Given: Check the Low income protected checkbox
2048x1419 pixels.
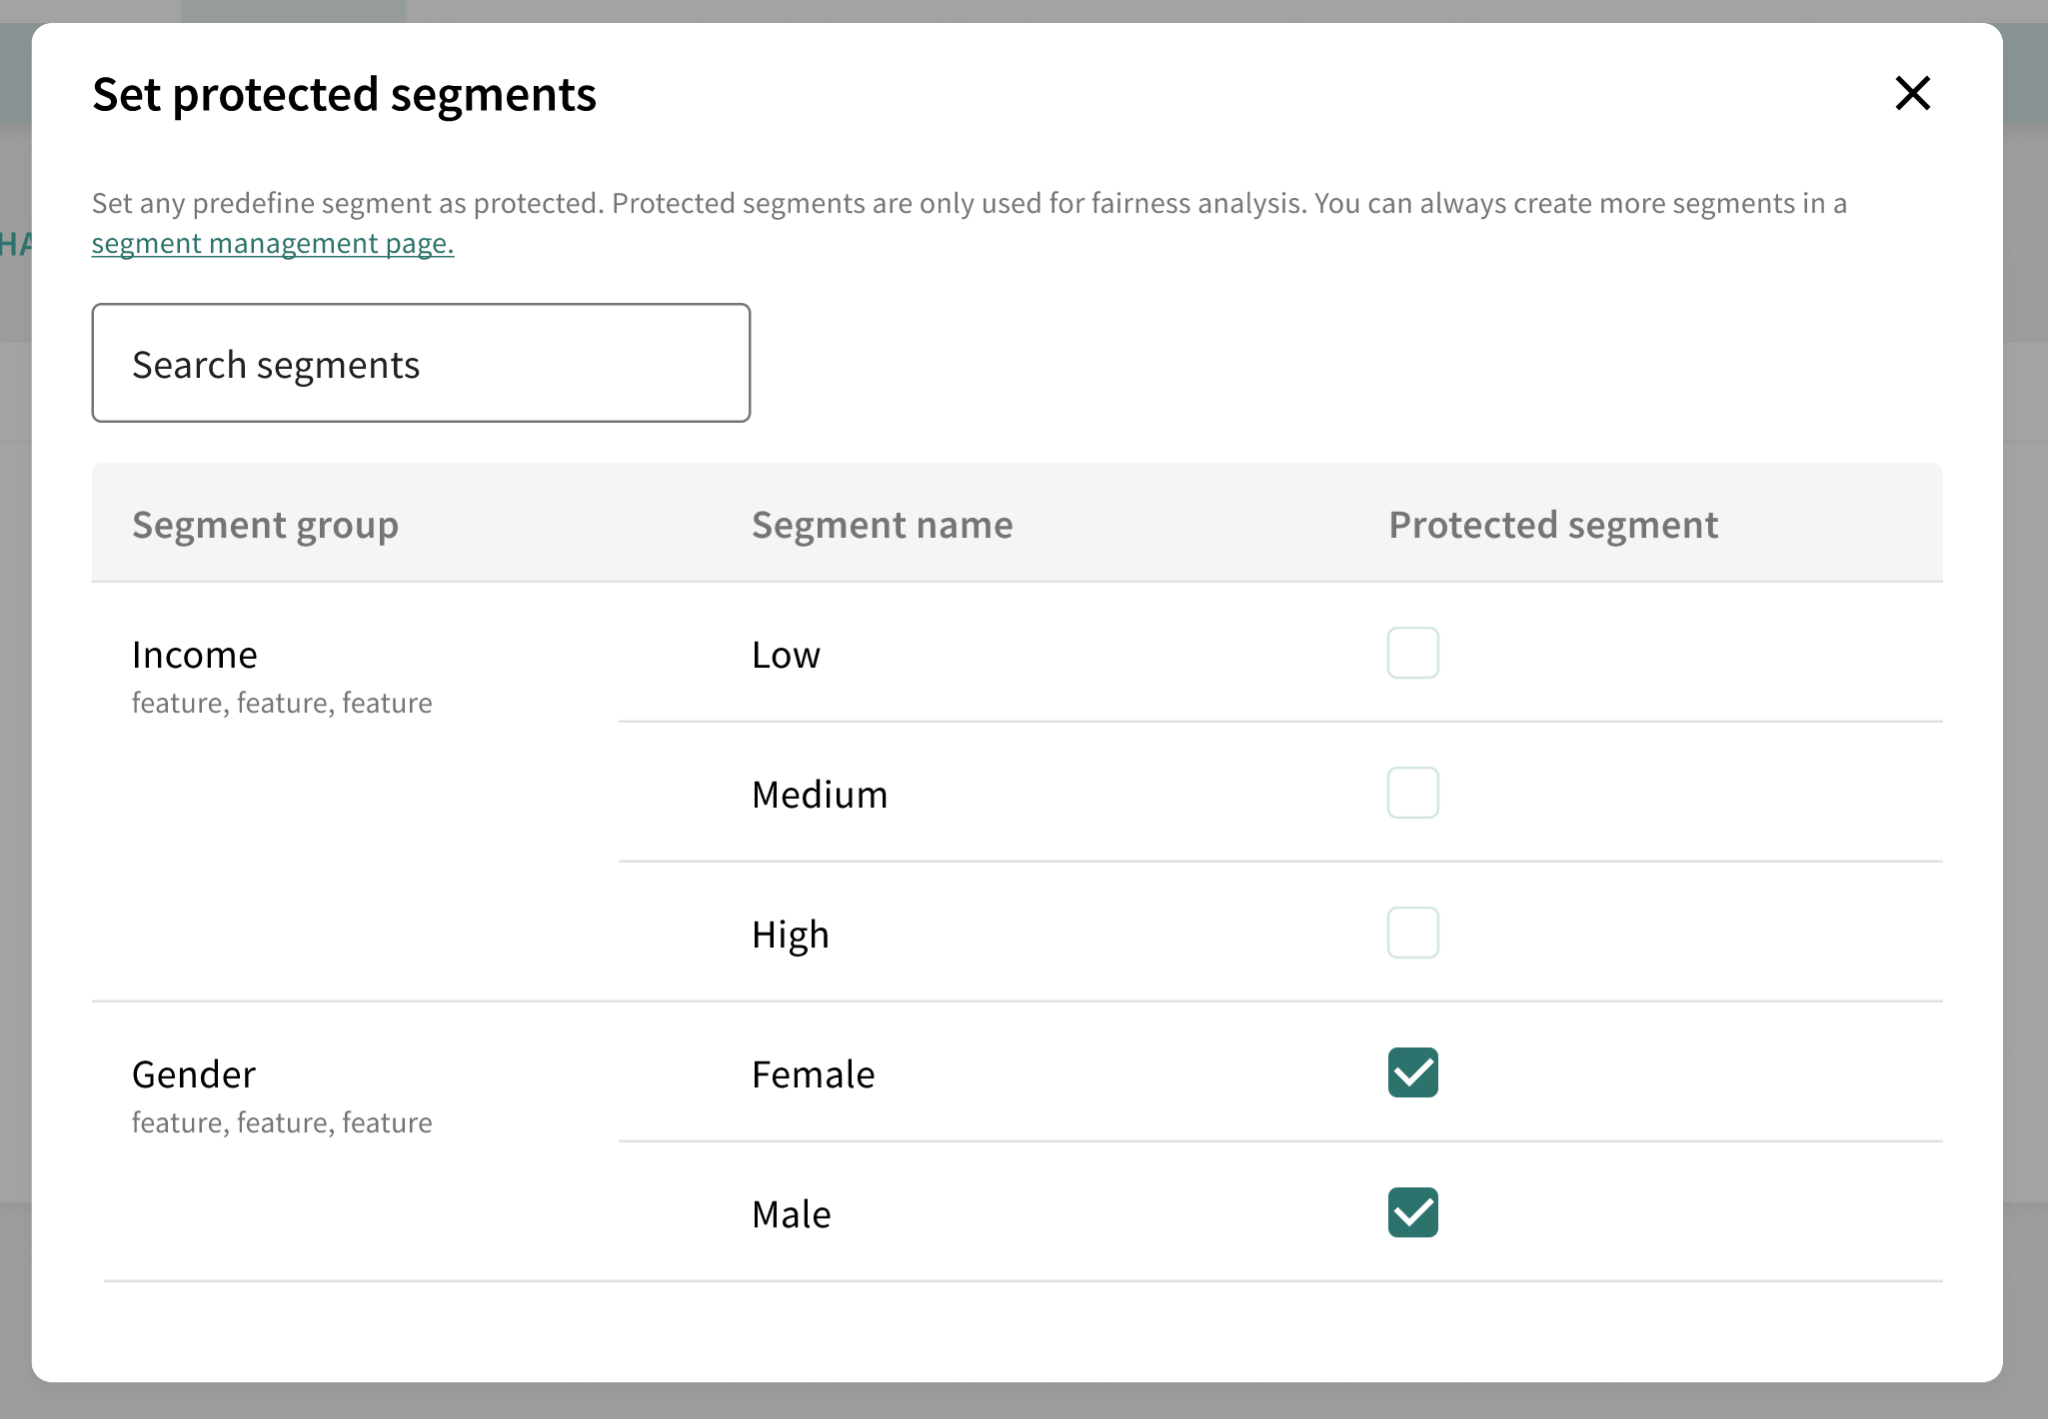Looking at the screenshot, I should 1412,653.
